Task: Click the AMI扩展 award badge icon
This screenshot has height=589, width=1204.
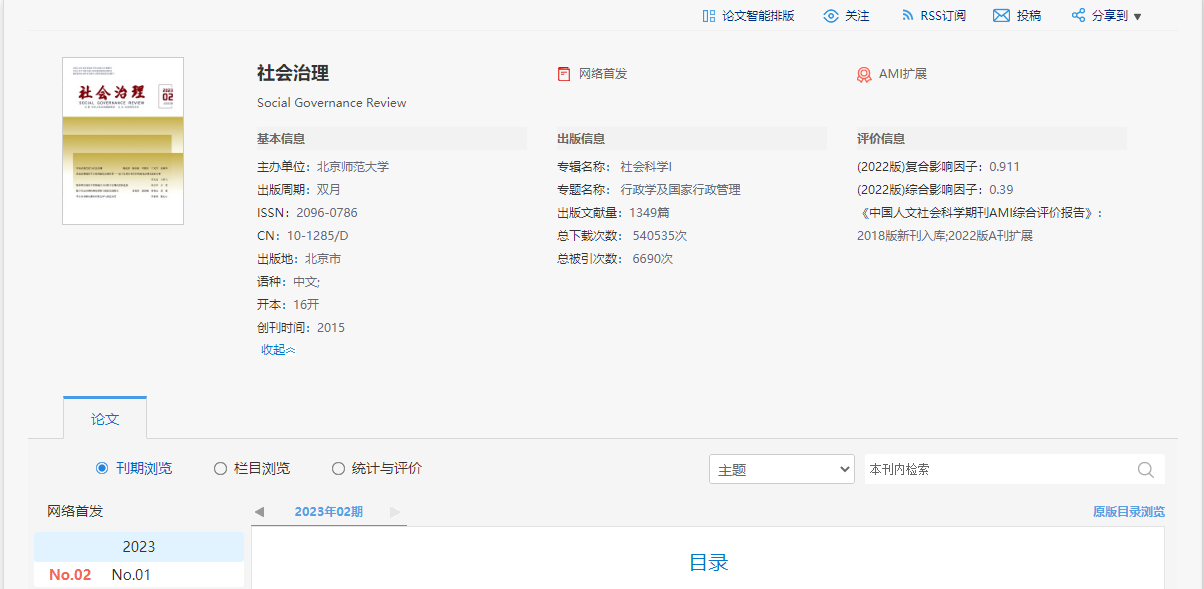Action: tap(864, 74)
